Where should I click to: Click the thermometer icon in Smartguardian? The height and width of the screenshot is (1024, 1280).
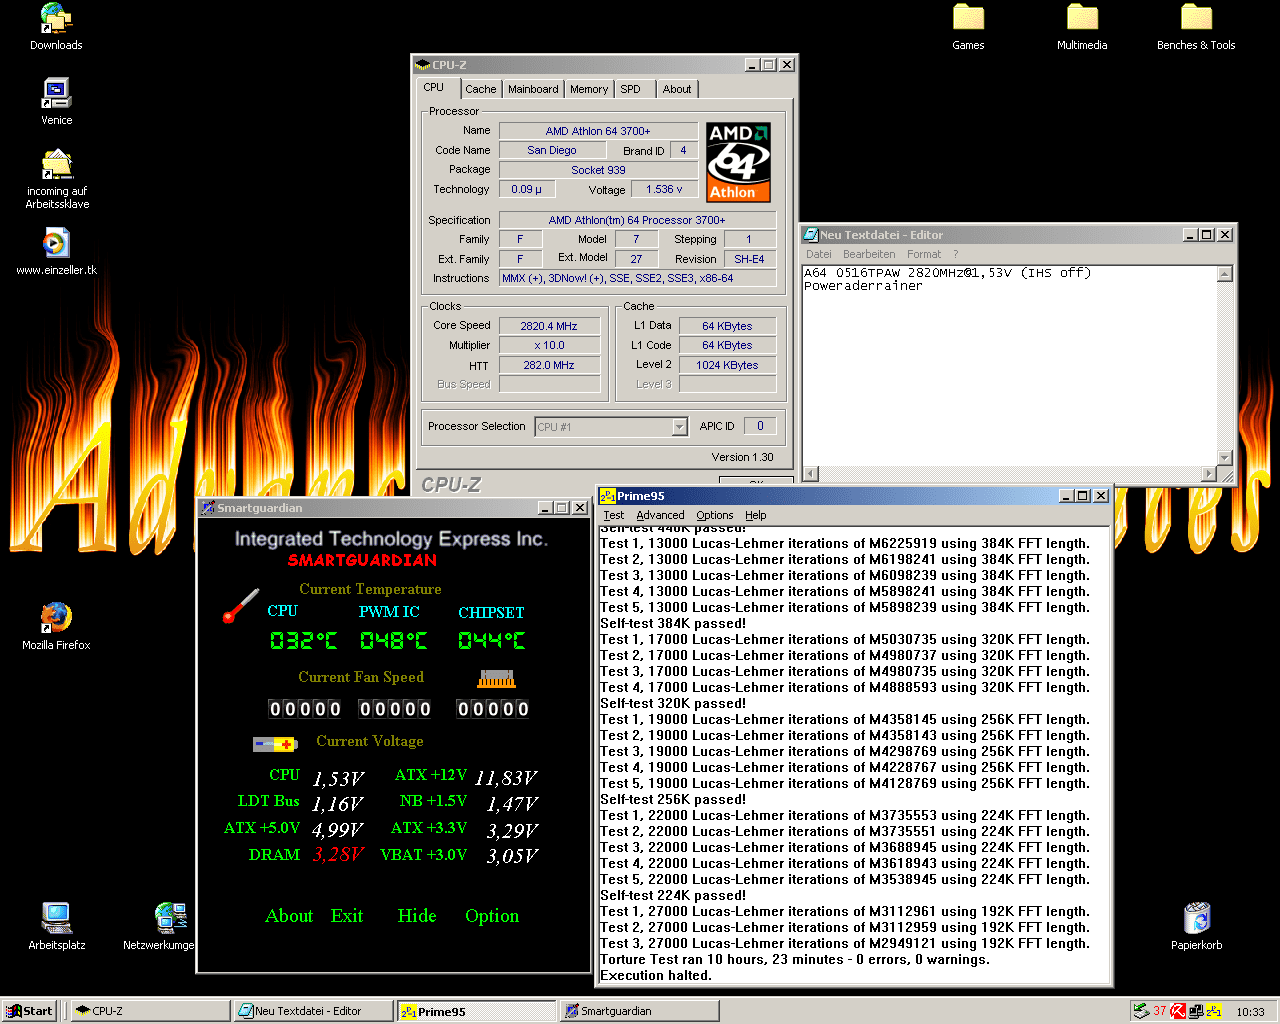coord(241,606)
